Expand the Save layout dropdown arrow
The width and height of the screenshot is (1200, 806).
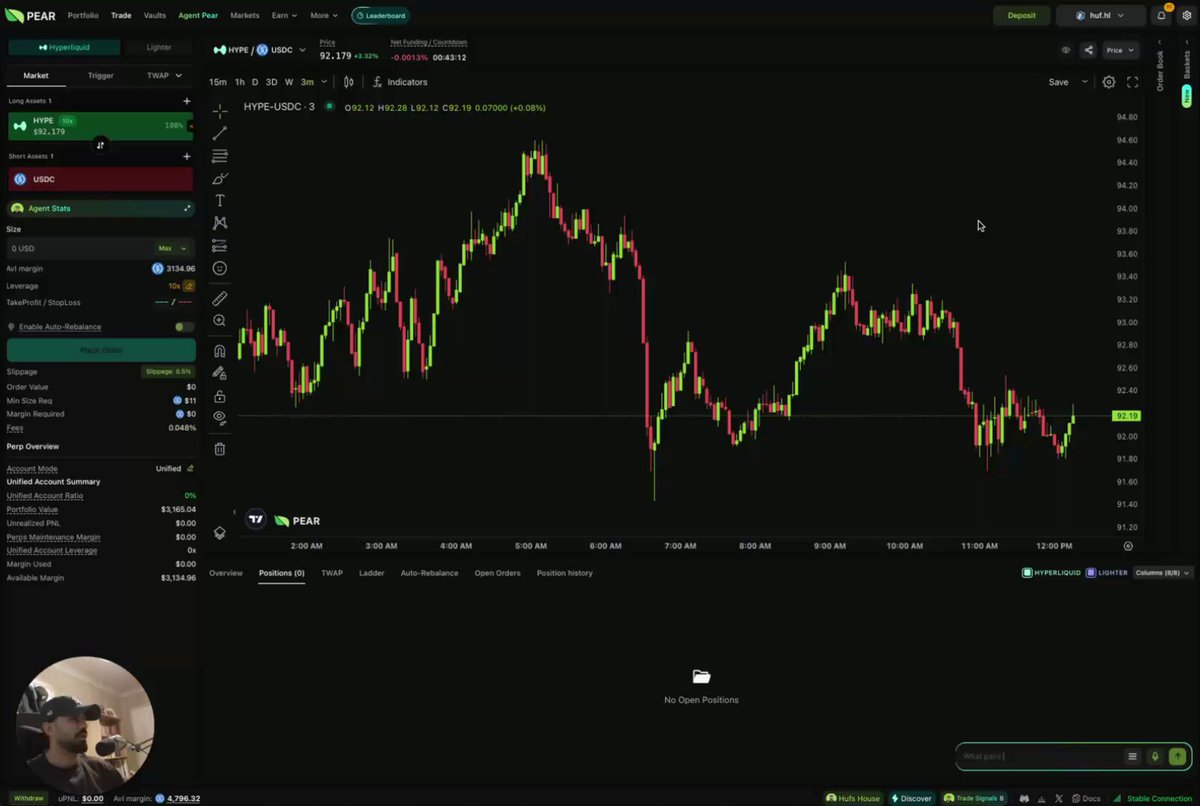(1085, 82)
